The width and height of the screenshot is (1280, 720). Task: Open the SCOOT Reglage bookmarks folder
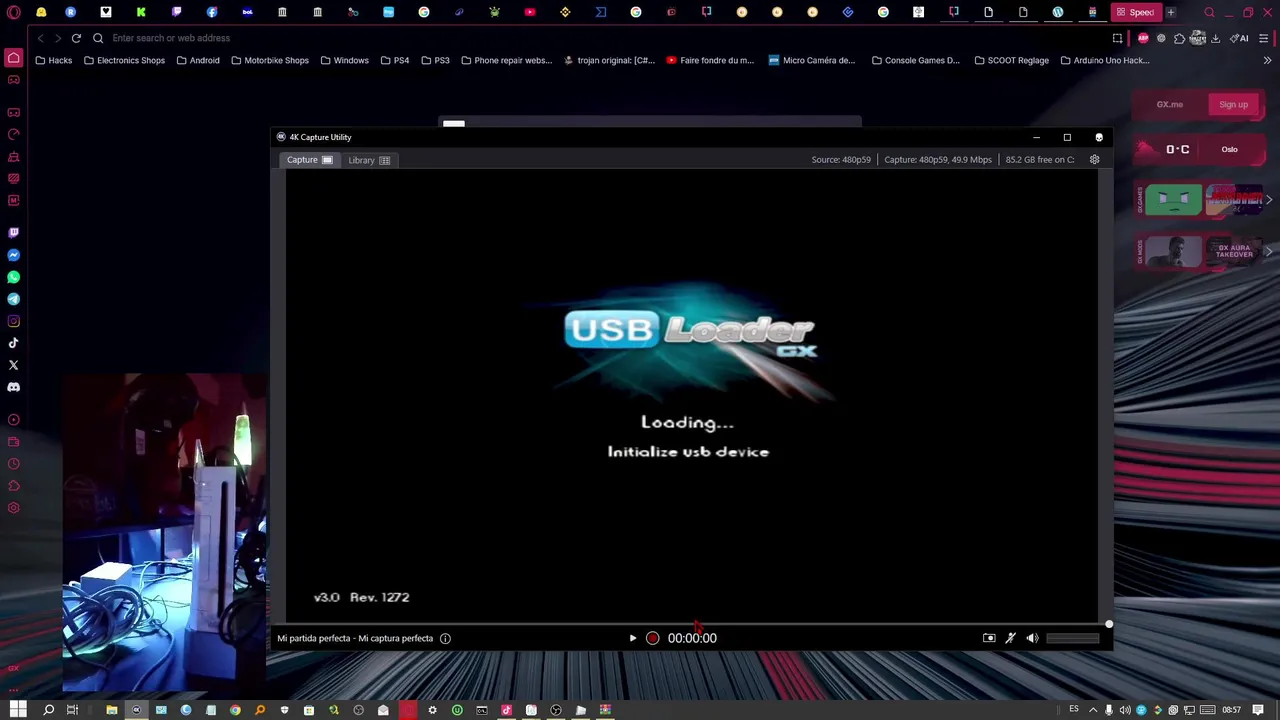pos(1011,60)
